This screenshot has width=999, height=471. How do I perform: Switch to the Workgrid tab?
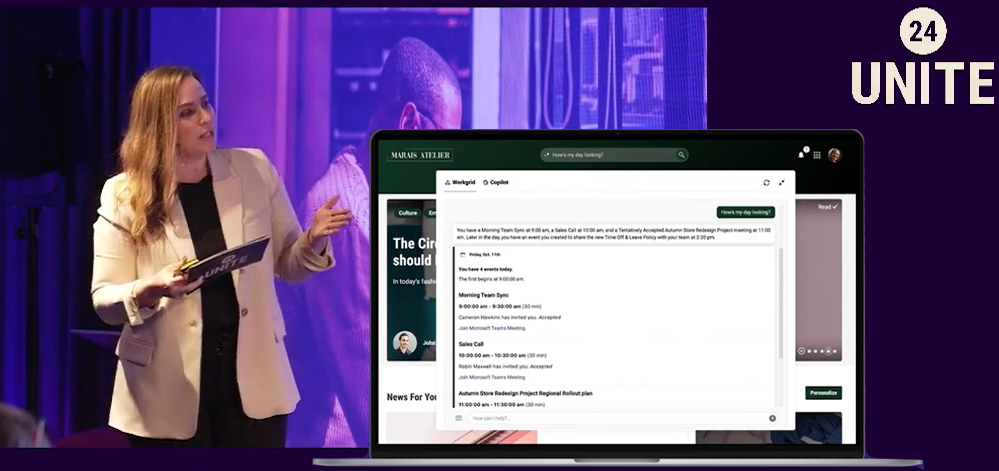(x=460, y=182)
